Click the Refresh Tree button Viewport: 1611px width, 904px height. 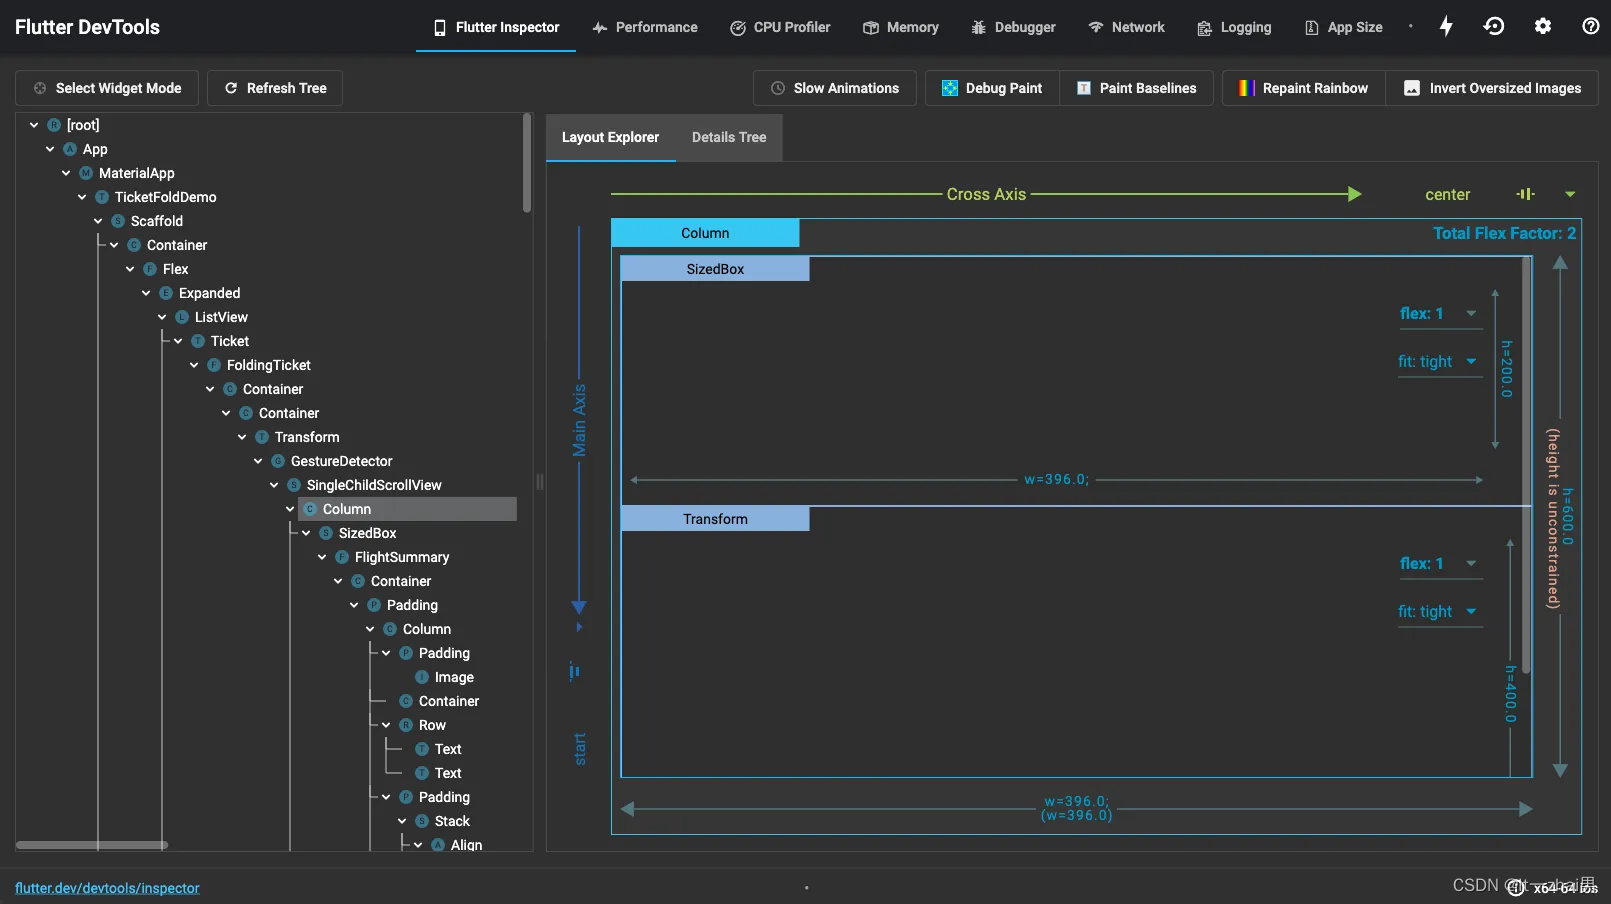pyautogui.click(x=275, y=88)
